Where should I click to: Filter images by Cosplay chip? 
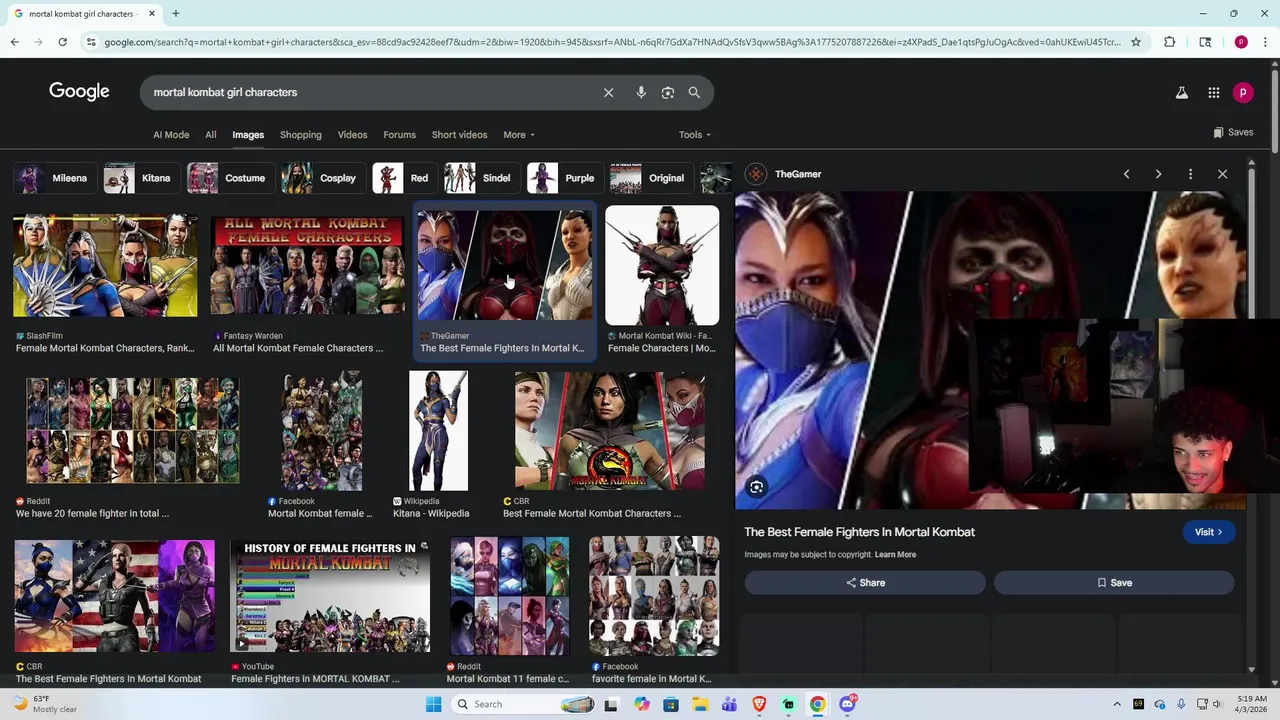(323, 178)
